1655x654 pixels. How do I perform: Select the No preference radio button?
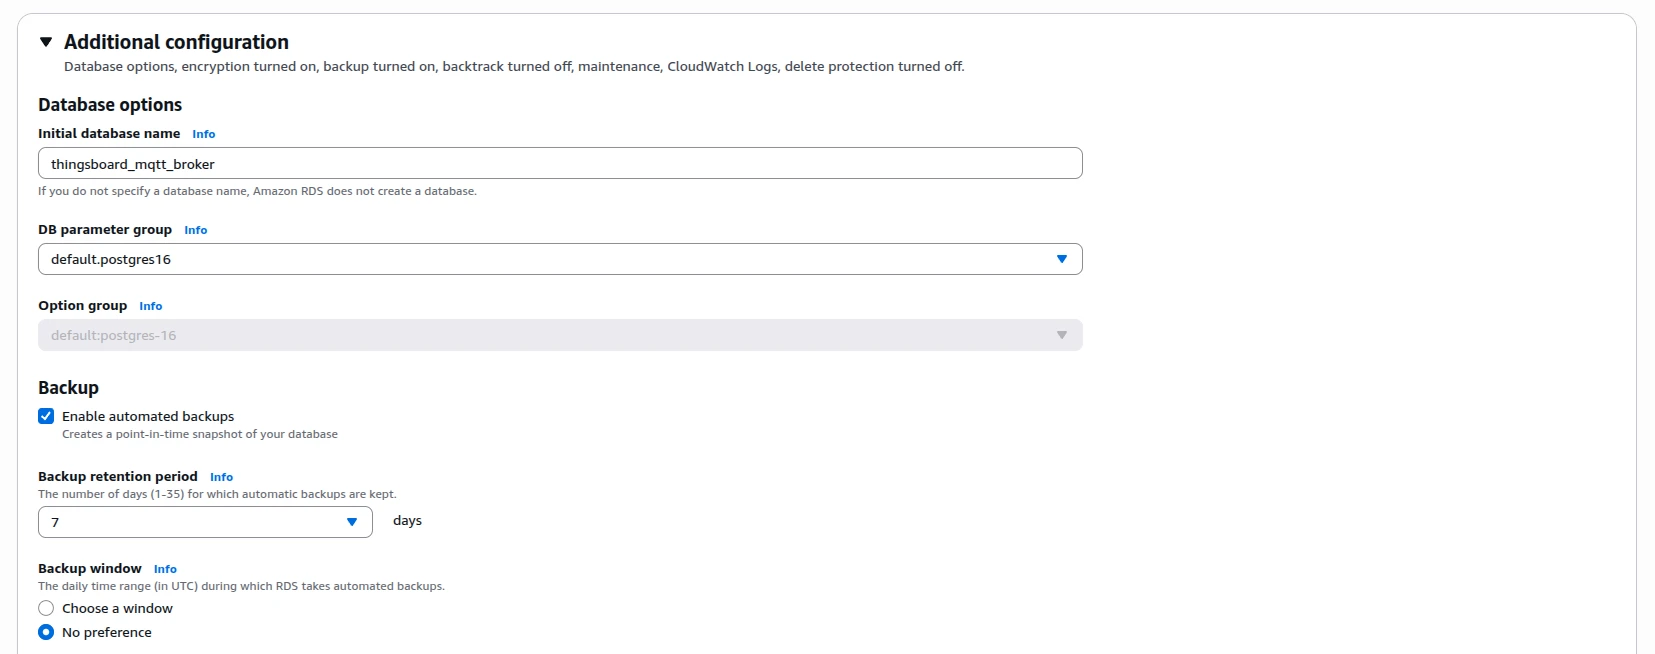pos(46,632)
